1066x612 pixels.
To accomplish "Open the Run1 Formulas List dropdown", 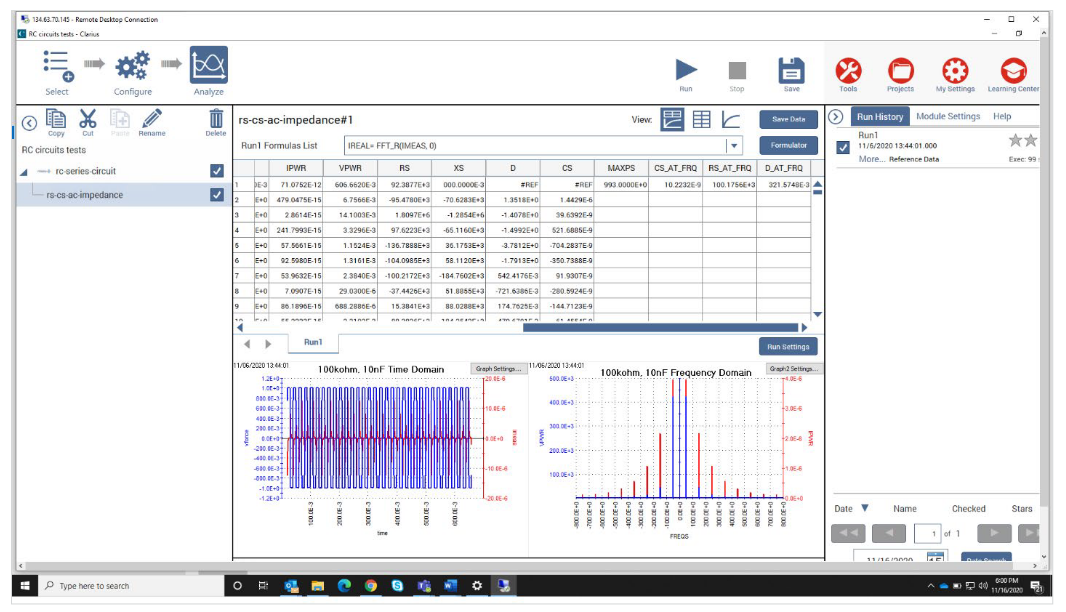I will click(x=734, y=145).
